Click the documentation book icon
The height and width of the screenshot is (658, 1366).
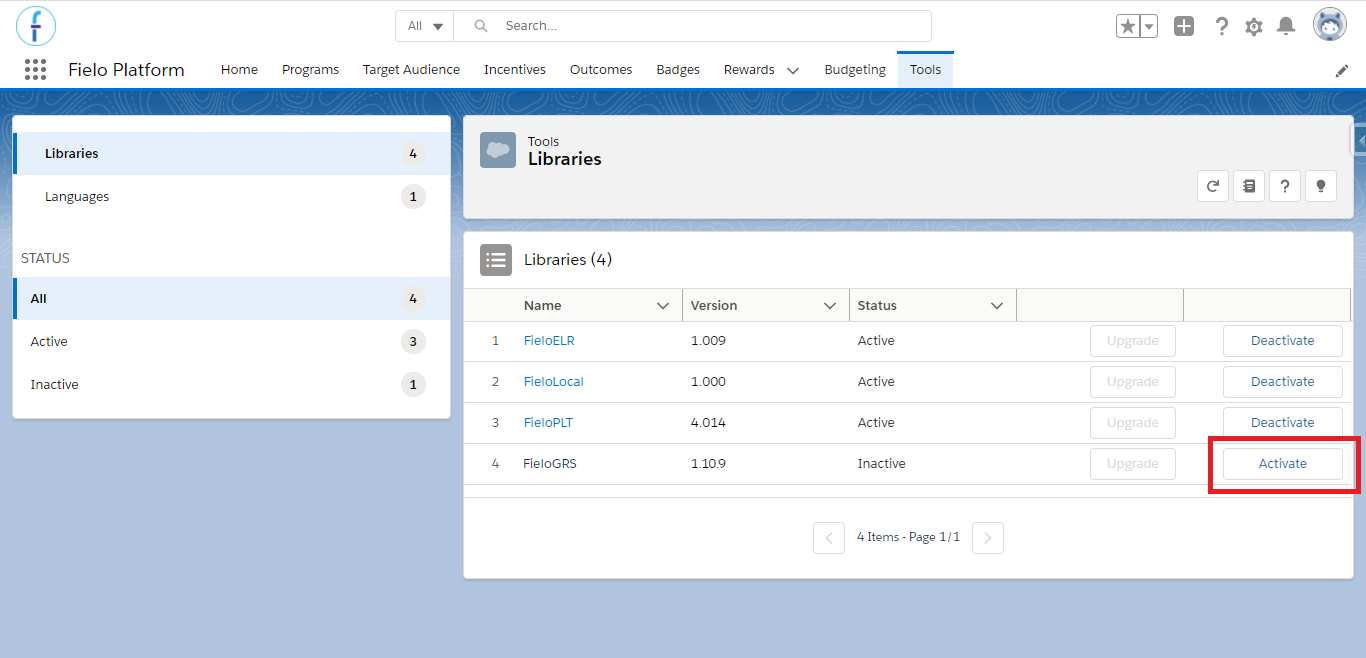coord(1249,185)
